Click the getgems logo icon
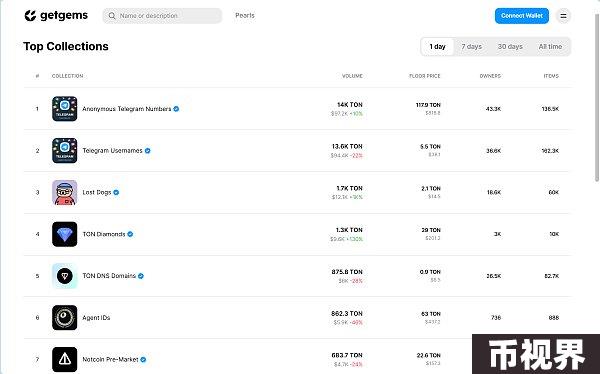 point(30,16)
